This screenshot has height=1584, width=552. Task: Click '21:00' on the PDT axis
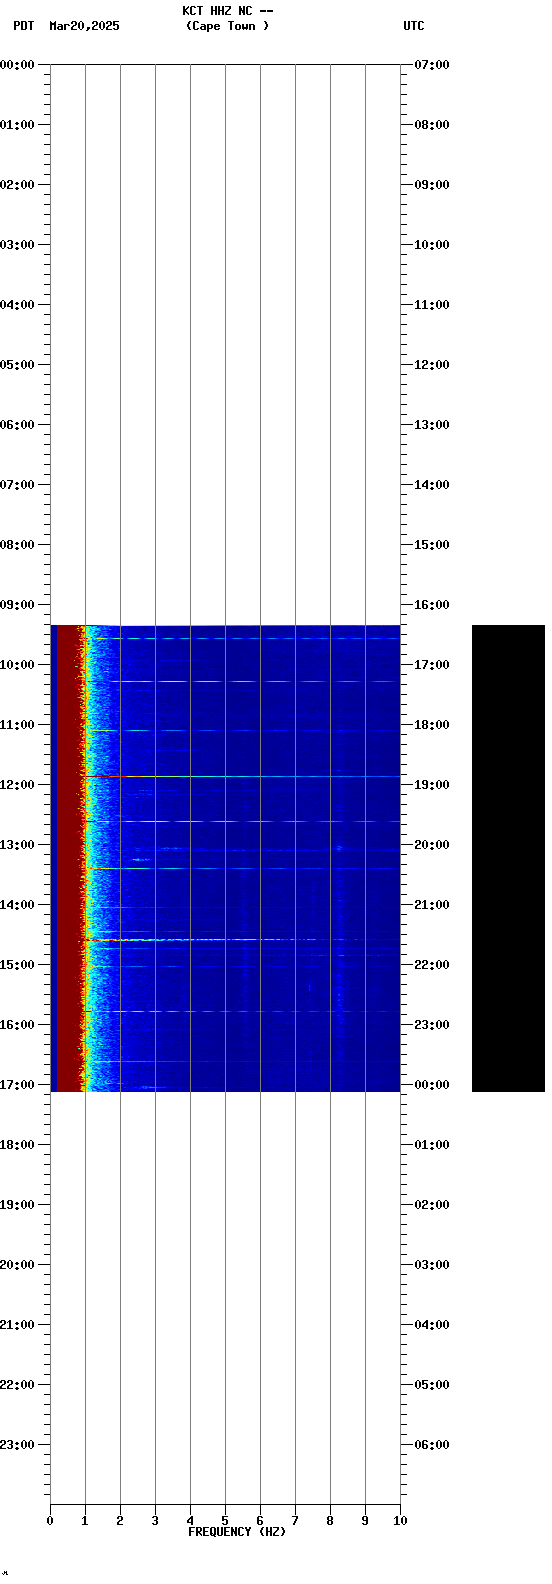[x=17, y=1325]
